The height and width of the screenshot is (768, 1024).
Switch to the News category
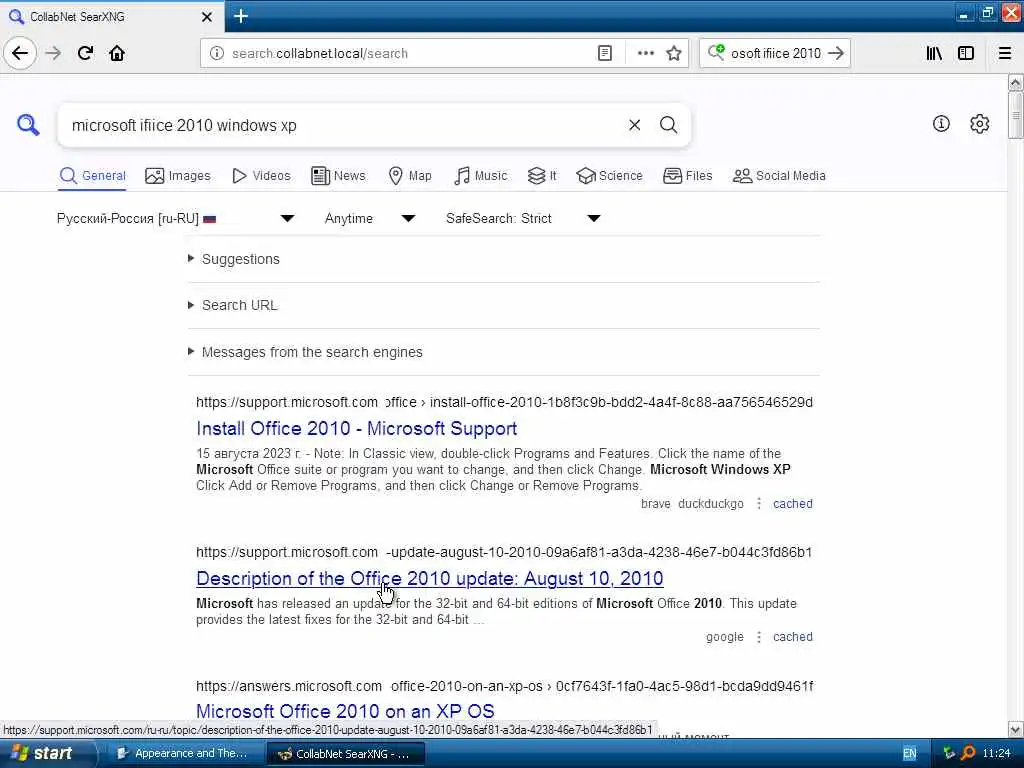(338, 176)
